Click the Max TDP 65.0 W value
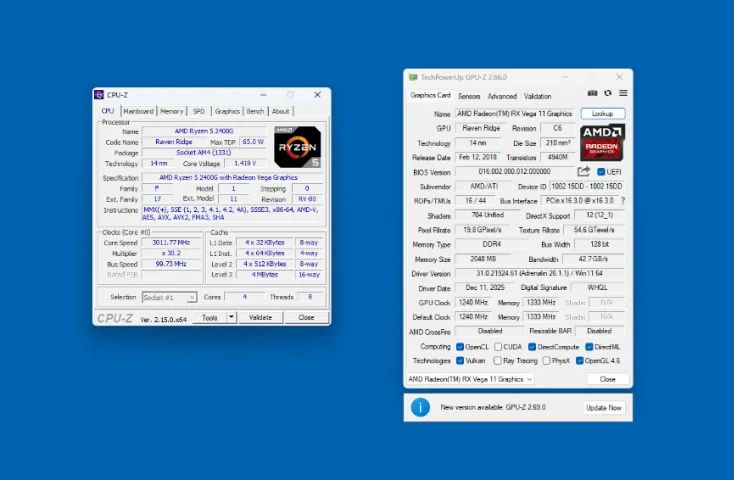The height and width of the screenshot is (480, 734). click(253, 141)
